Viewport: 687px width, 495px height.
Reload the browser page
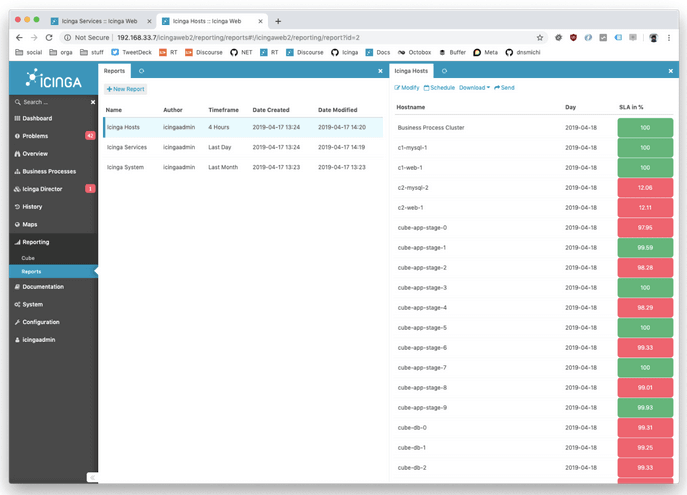click(x=49, y=38)
